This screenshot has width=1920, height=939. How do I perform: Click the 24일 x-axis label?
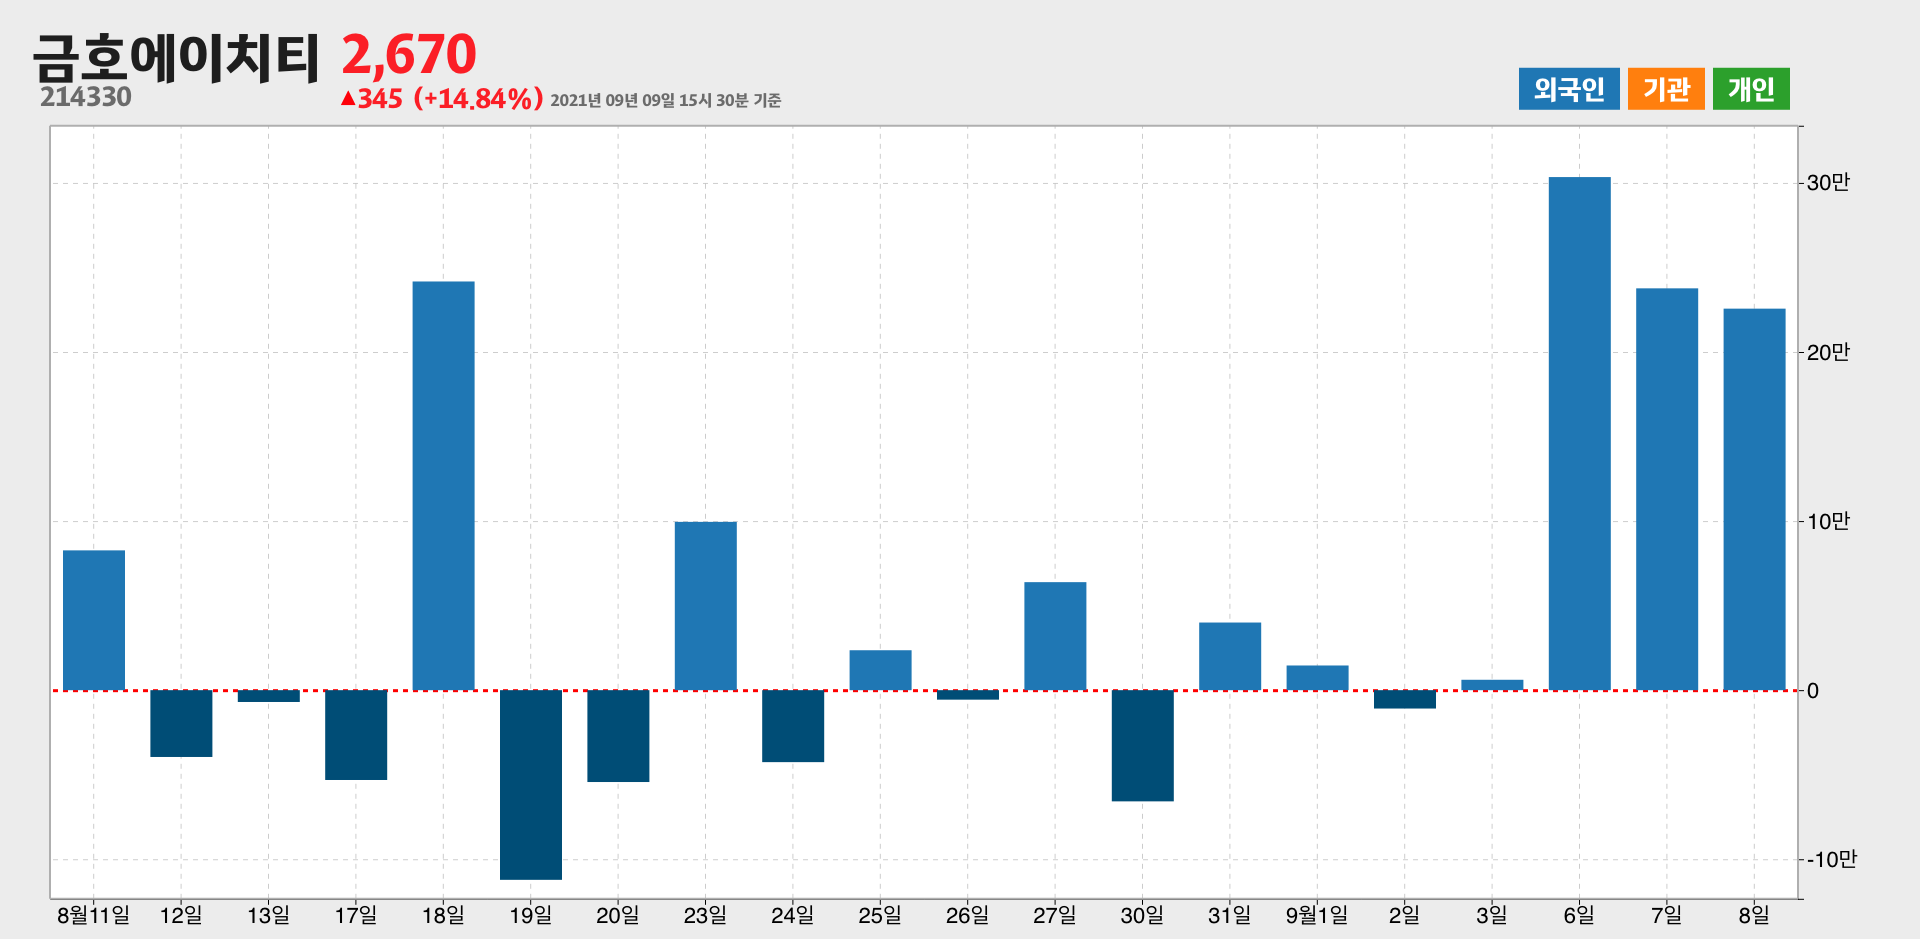793,915
